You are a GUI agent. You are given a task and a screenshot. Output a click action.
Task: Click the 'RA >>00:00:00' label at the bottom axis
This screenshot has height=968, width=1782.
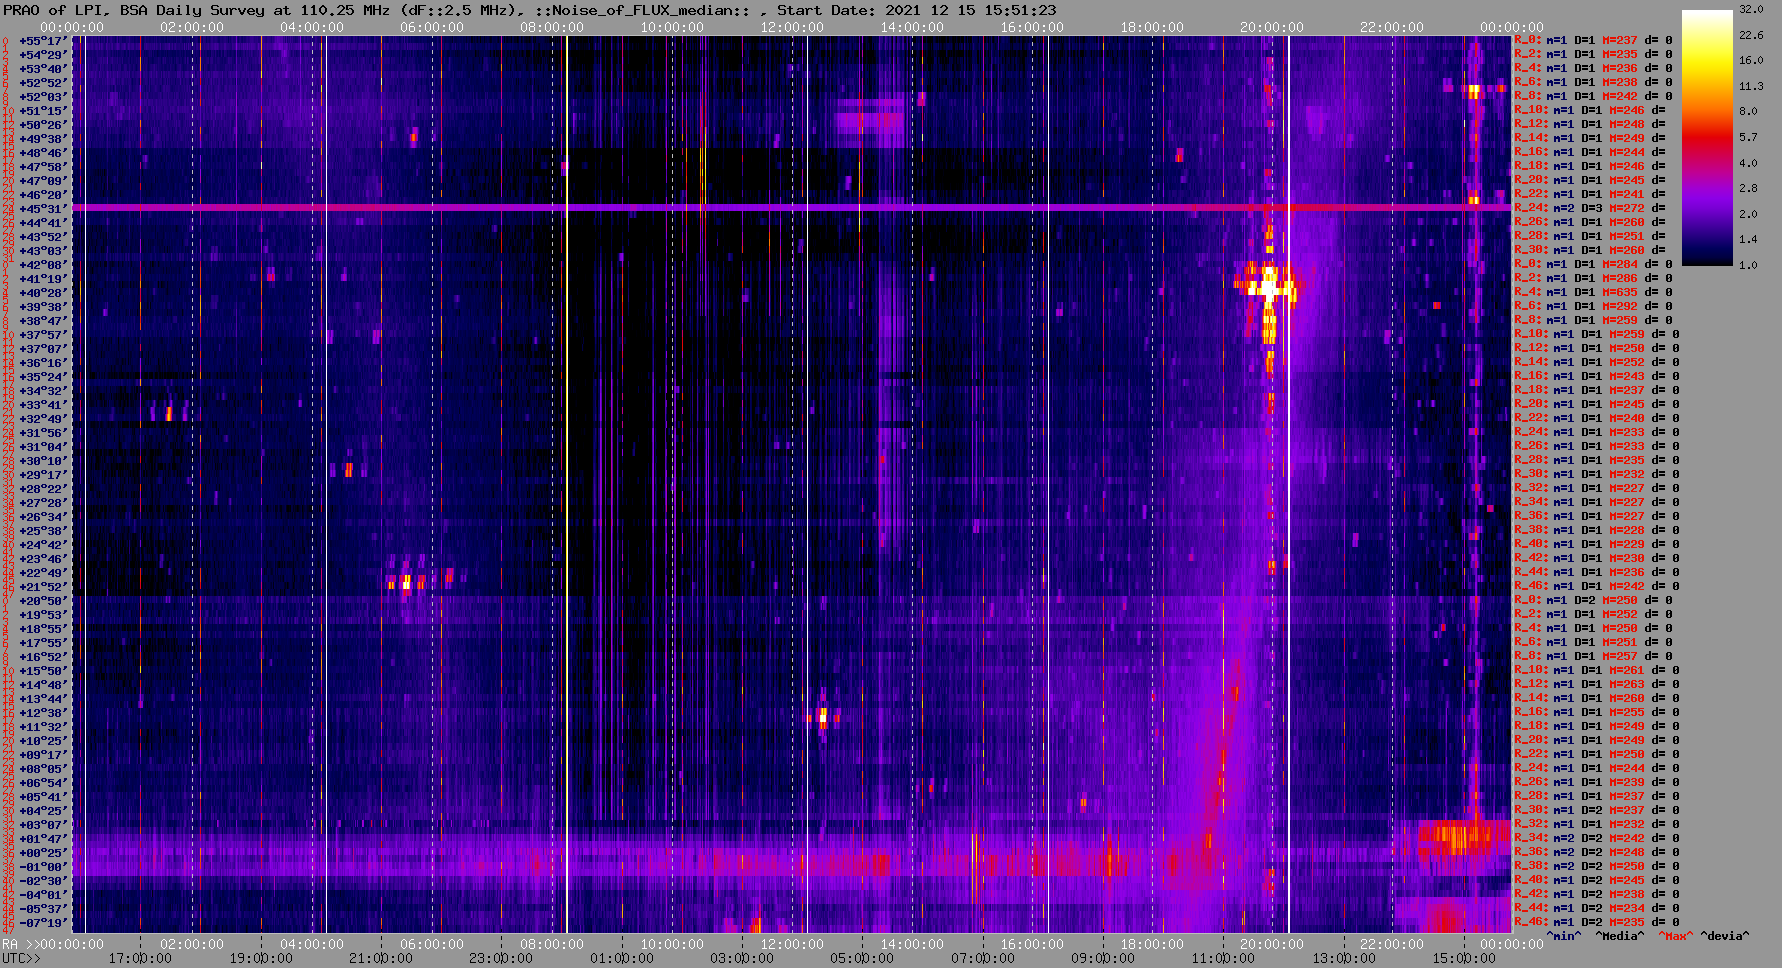click(x=53, y=944)
